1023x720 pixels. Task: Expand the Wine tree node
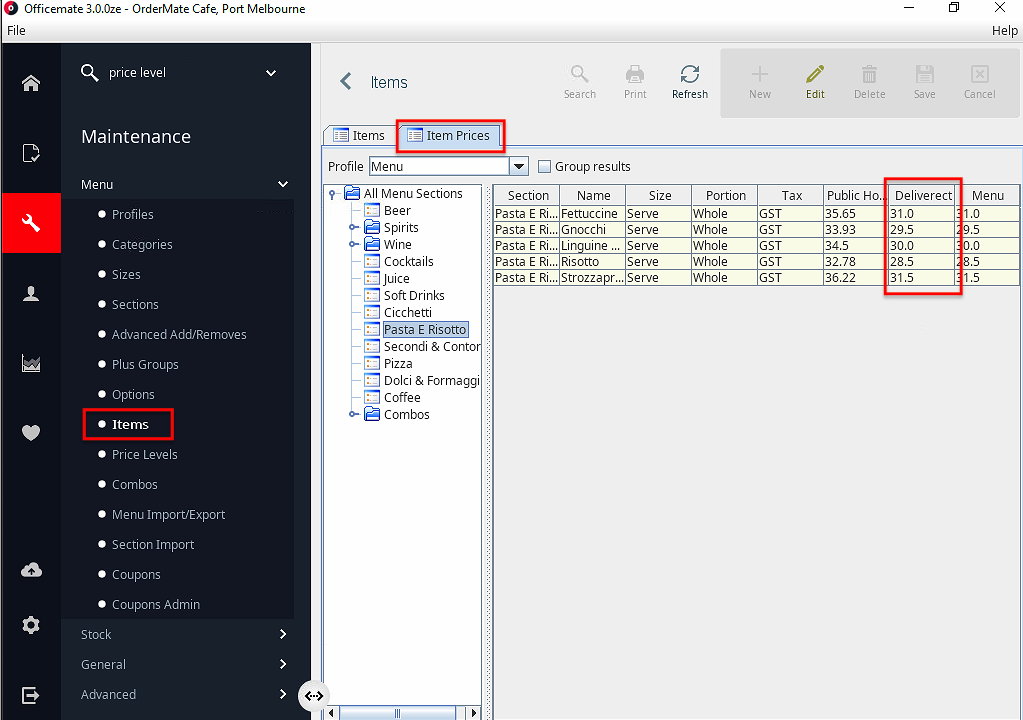point(353,245)
